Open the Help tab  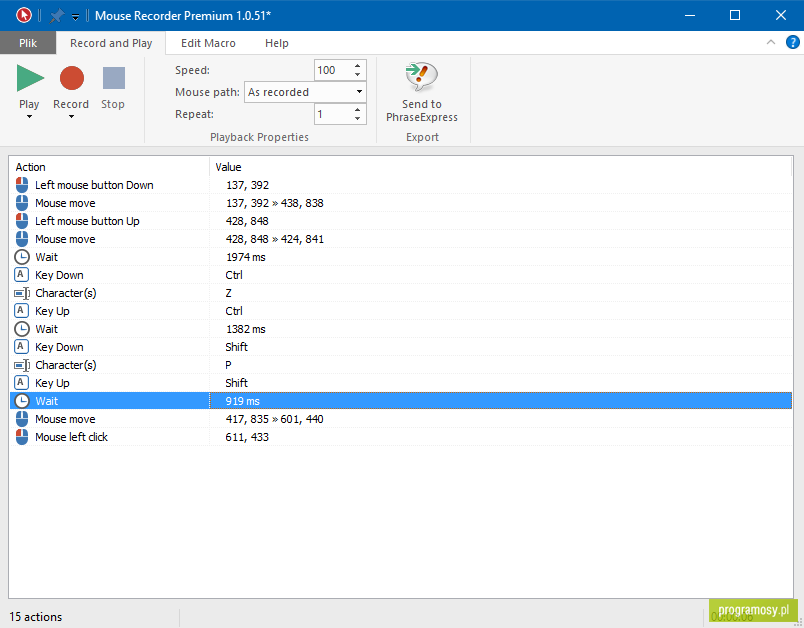[277, 43]
